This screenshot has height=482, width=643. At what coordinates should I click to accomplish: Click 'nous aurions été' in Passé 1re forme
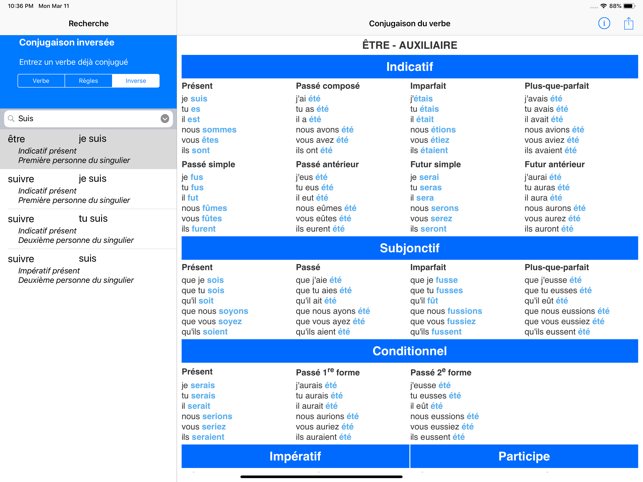click(x=327, y=416)
